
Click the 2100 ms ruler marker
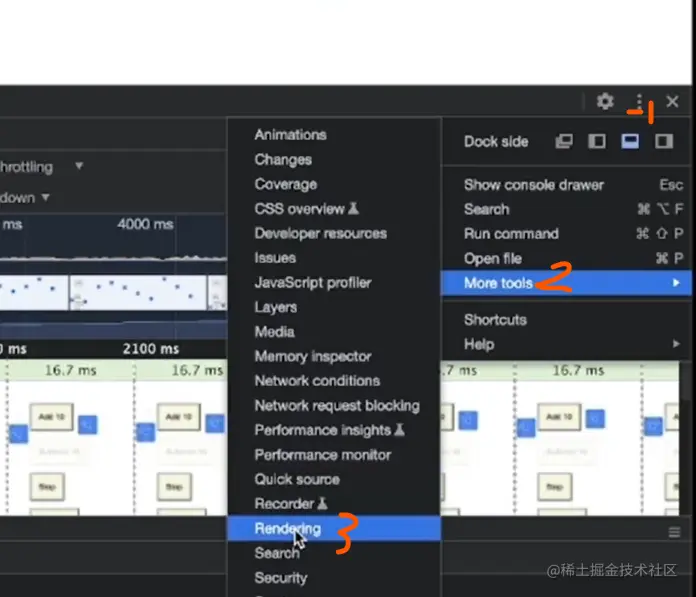tap(151, 349)
